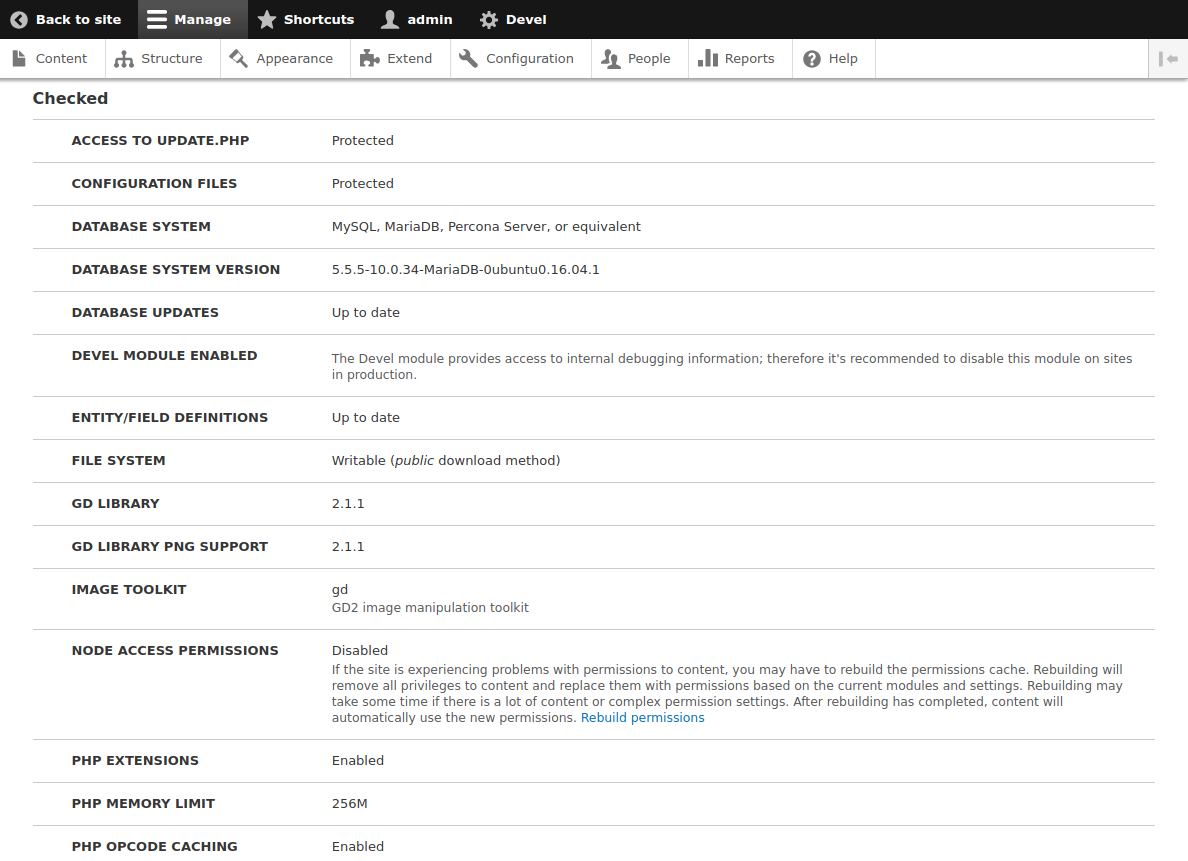1188x861 pixels.
Task: Click the Back to site arrow icon
Action: point(19,20)
